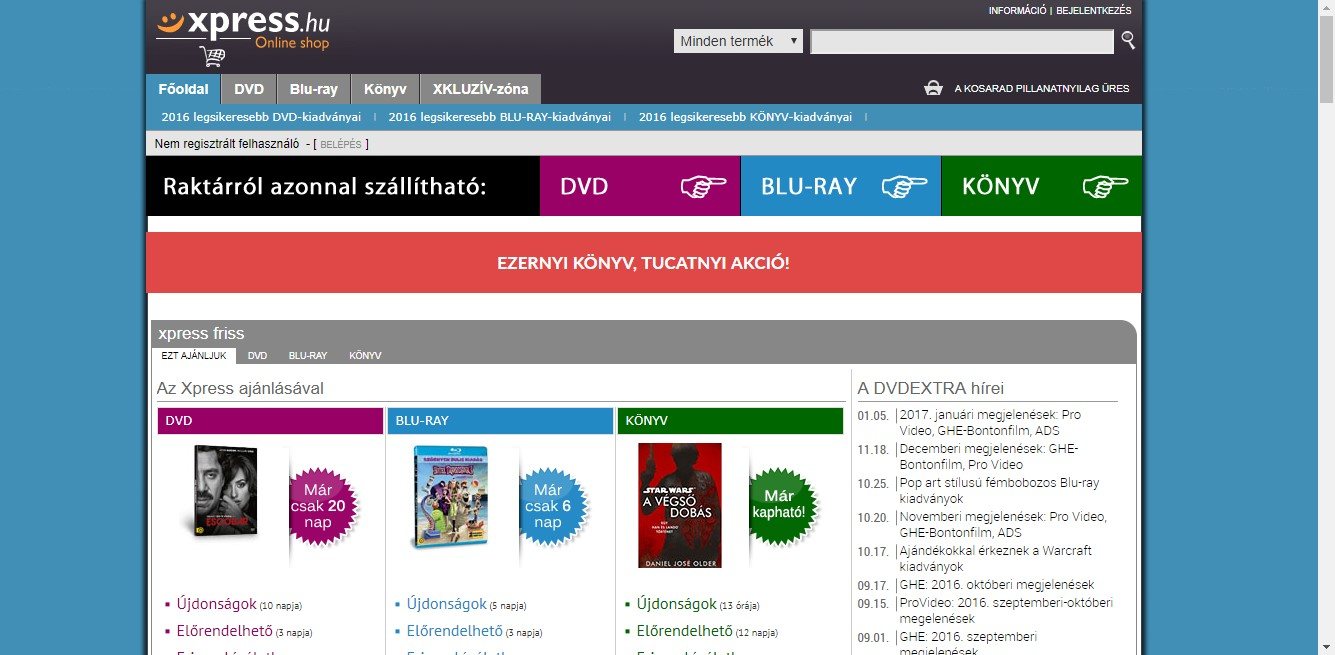Open news 'Pop art stílusú fémbobozos Blu-ray'
Image resolution: width=1335 pixels, height=655 pixels.
click(x=999, y=490)
